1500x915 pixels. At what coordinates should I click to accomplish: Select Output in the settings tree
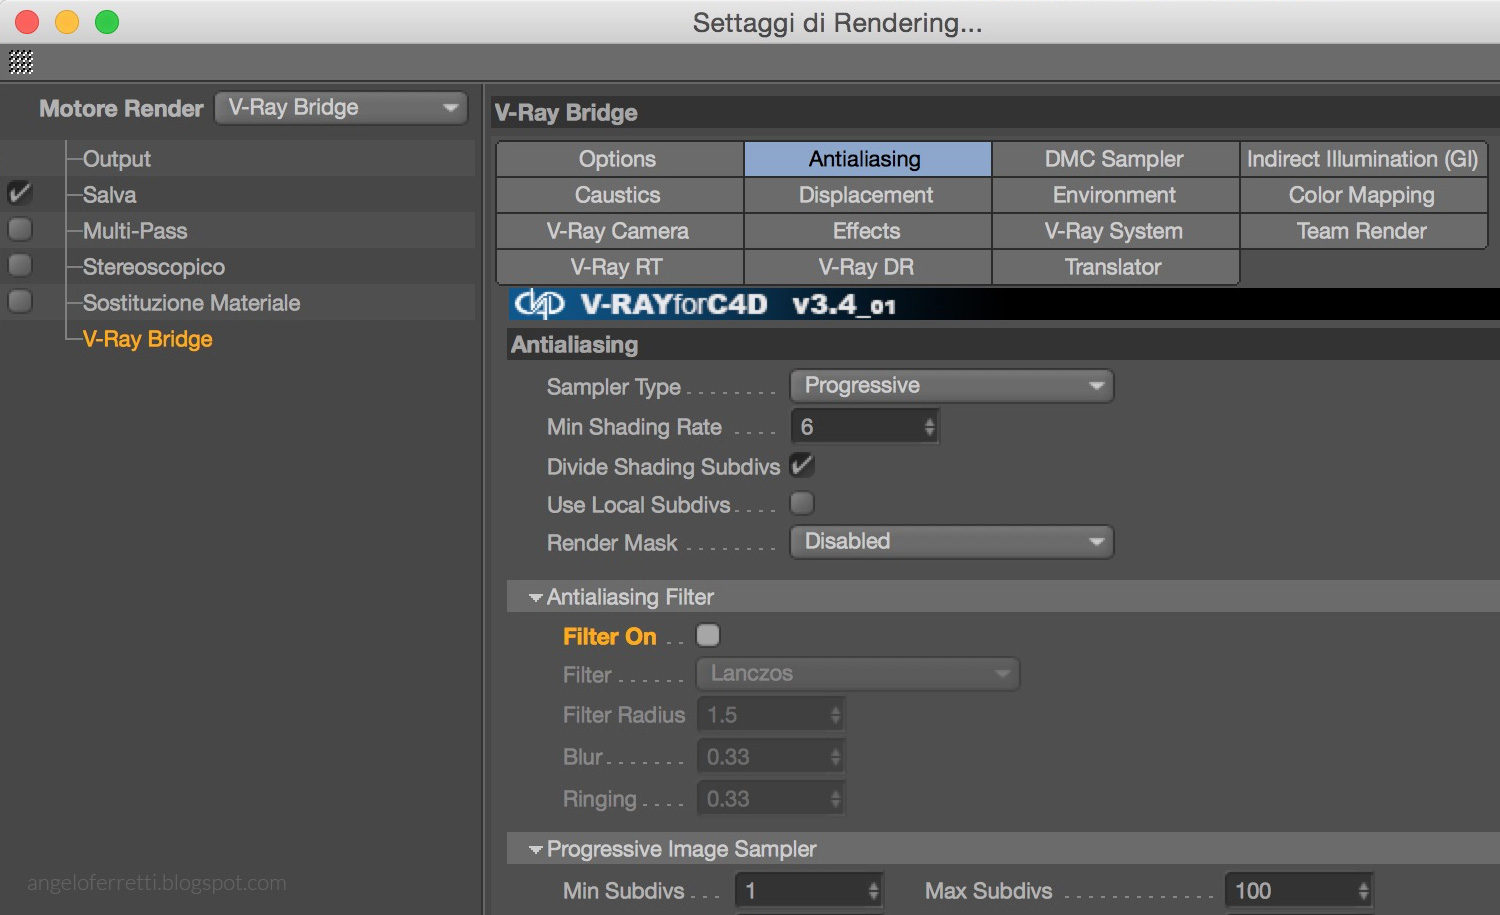click(x=116, y=159)
